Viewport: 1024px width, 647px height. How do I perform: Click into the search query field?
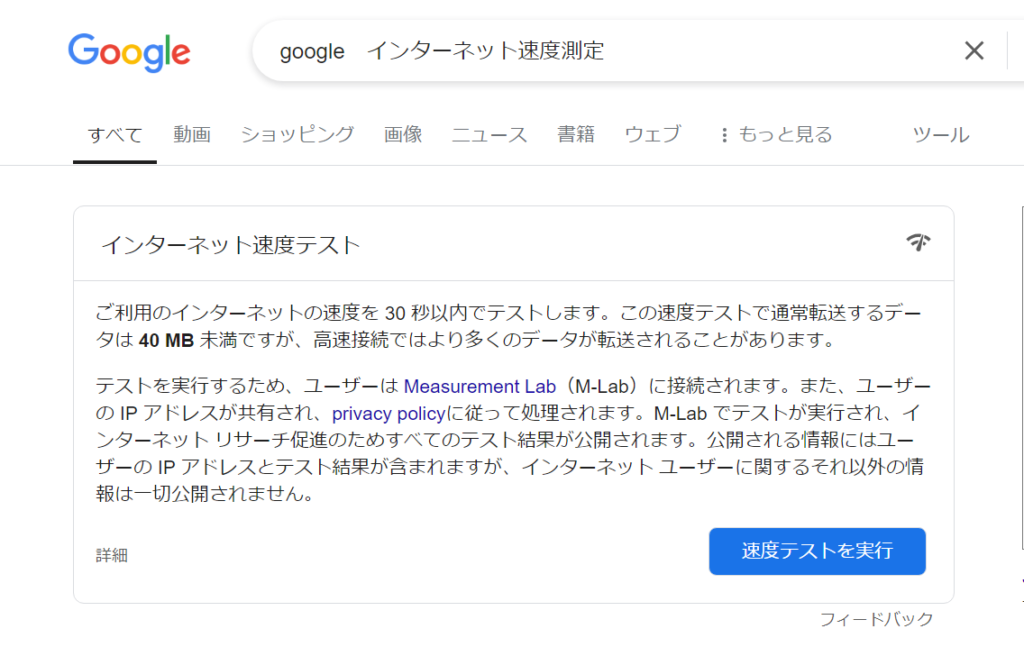pos(600,51)
